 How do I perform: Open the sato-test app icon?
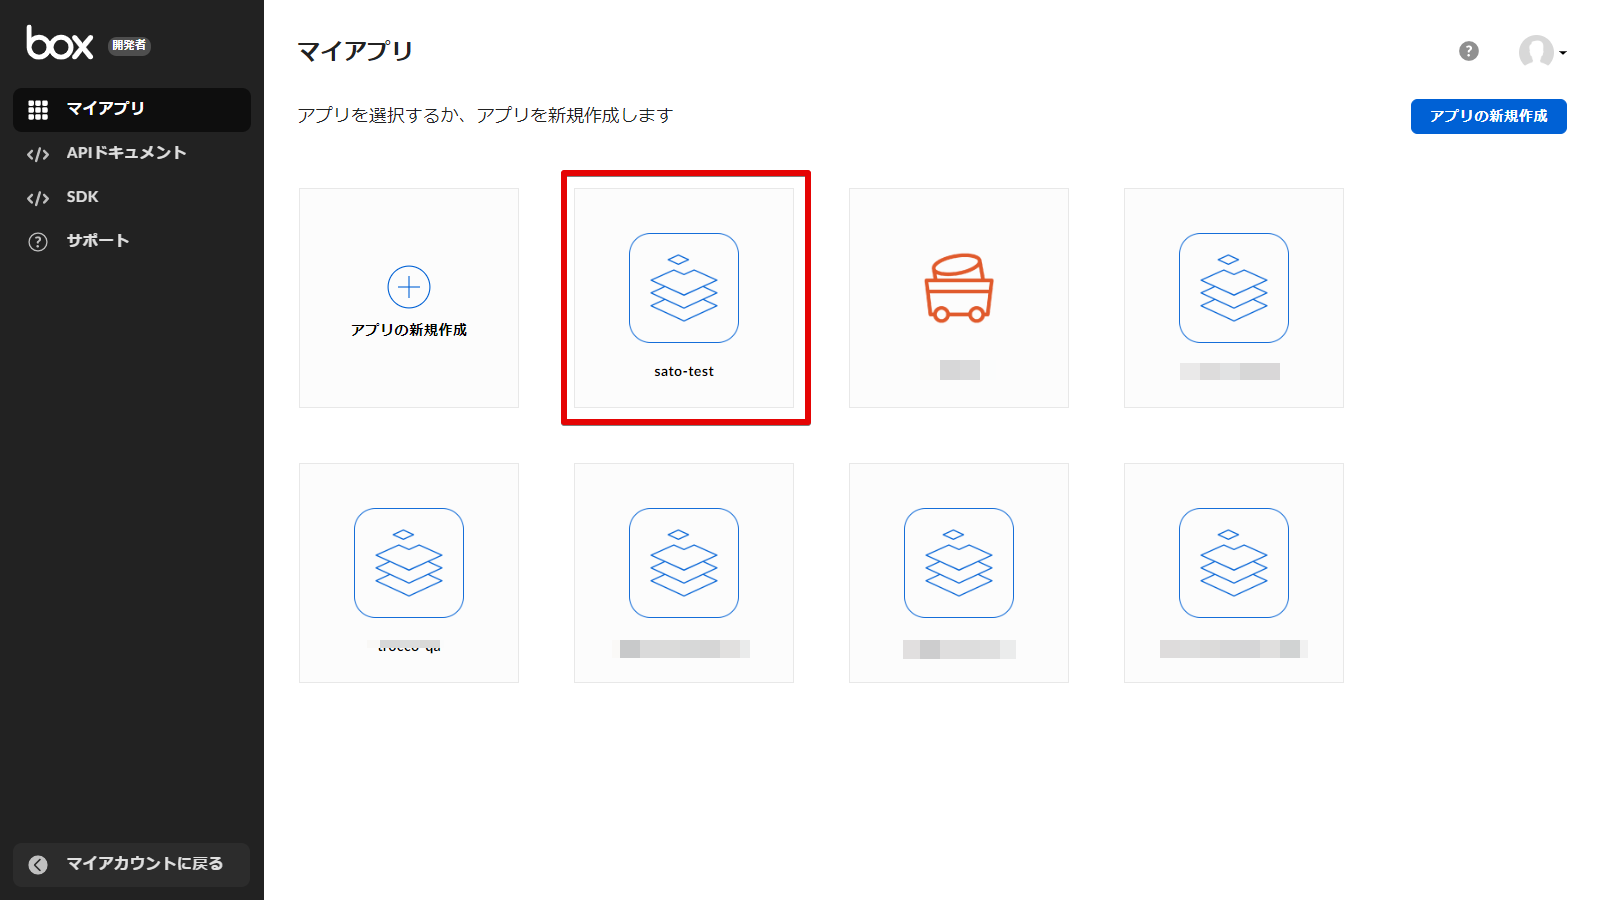coord(684,288)
